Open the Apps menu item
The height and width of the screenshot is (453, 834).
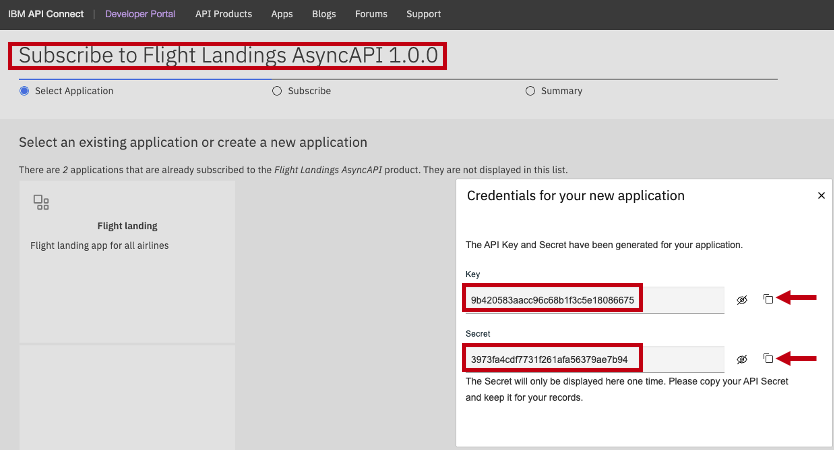pyautogui.click(x=281, y=14)
